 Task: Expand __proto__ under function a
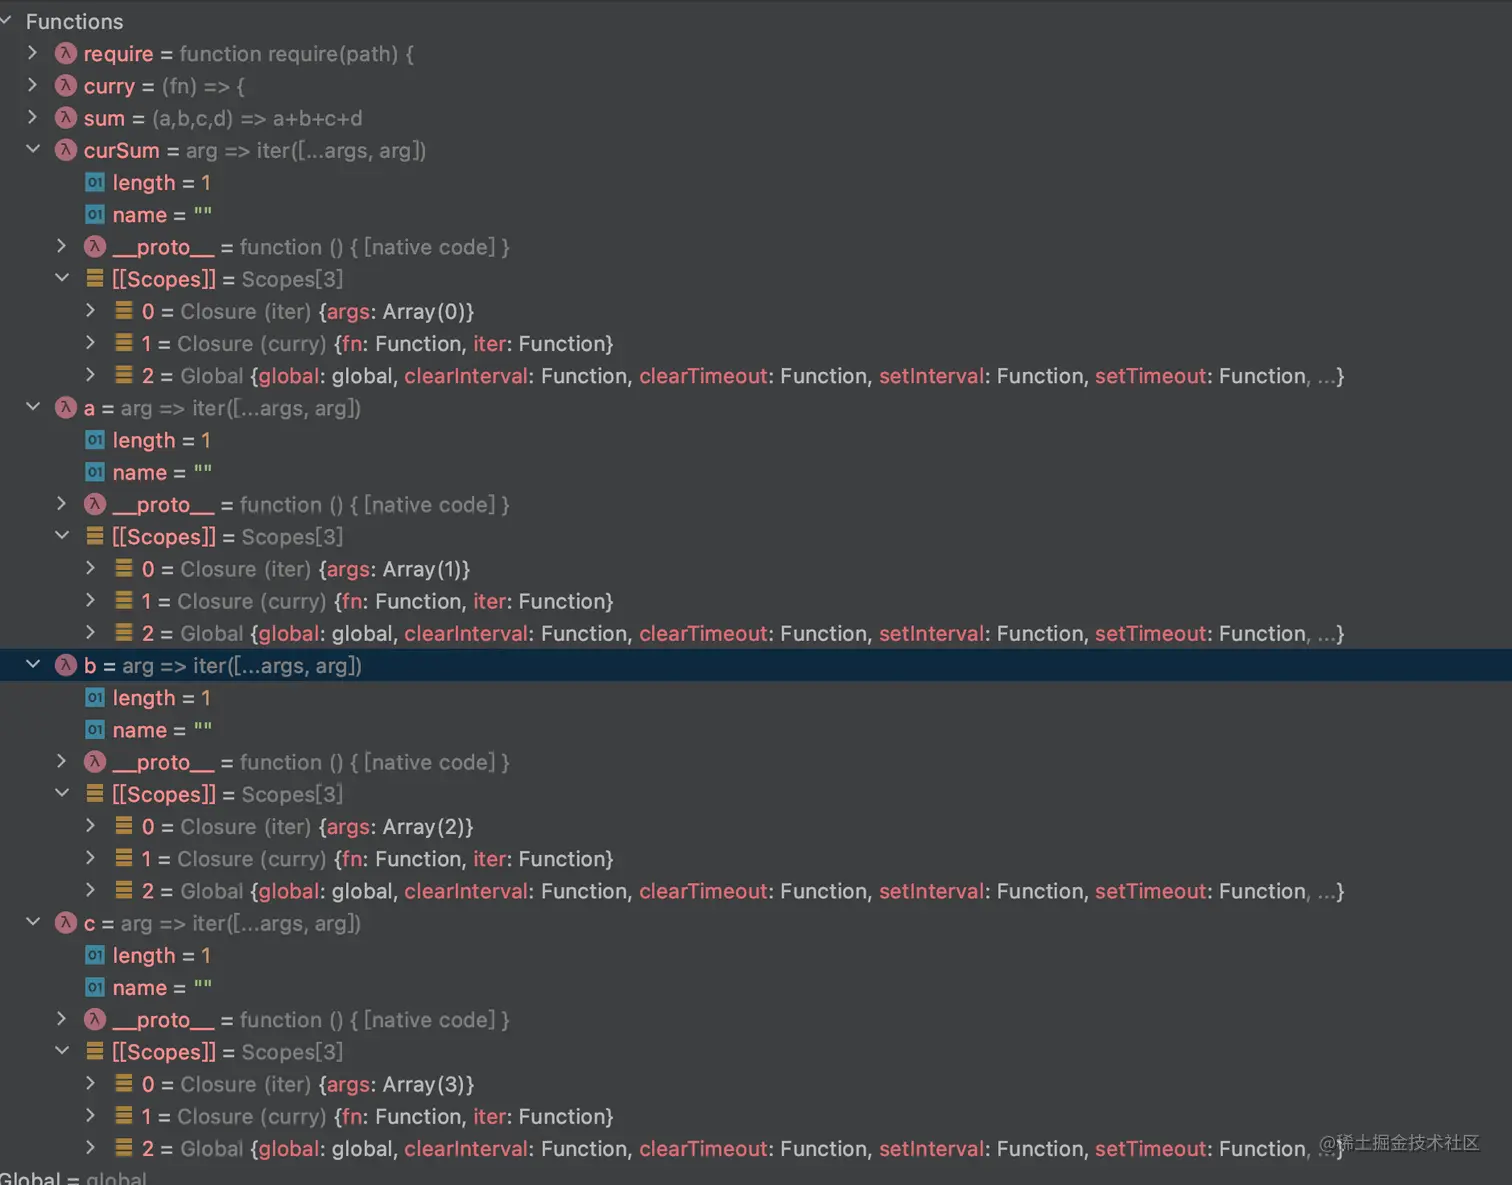click(x=62, y=504)
